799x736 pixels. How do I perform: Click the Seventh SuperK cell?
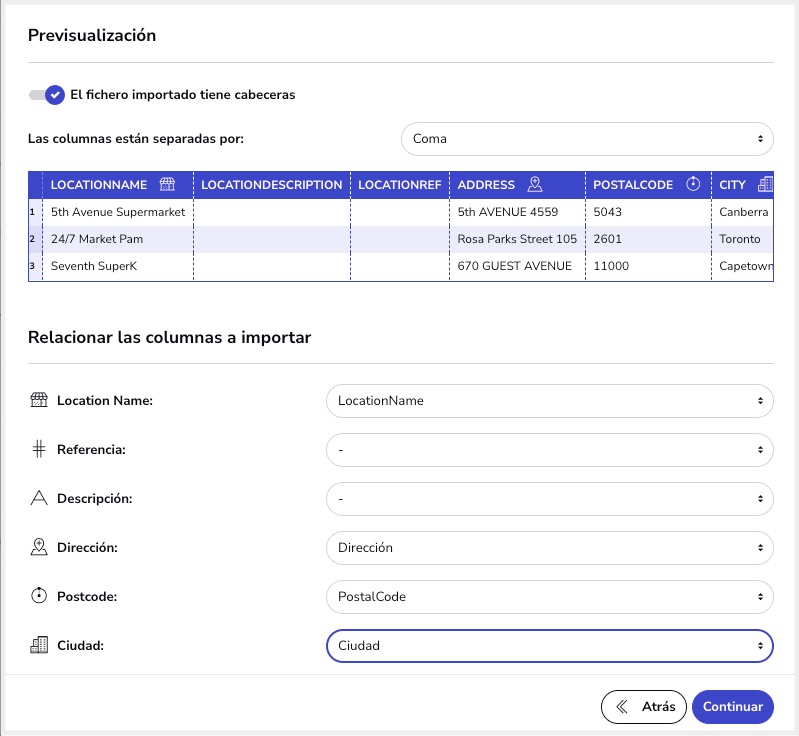tap(118, 266)
